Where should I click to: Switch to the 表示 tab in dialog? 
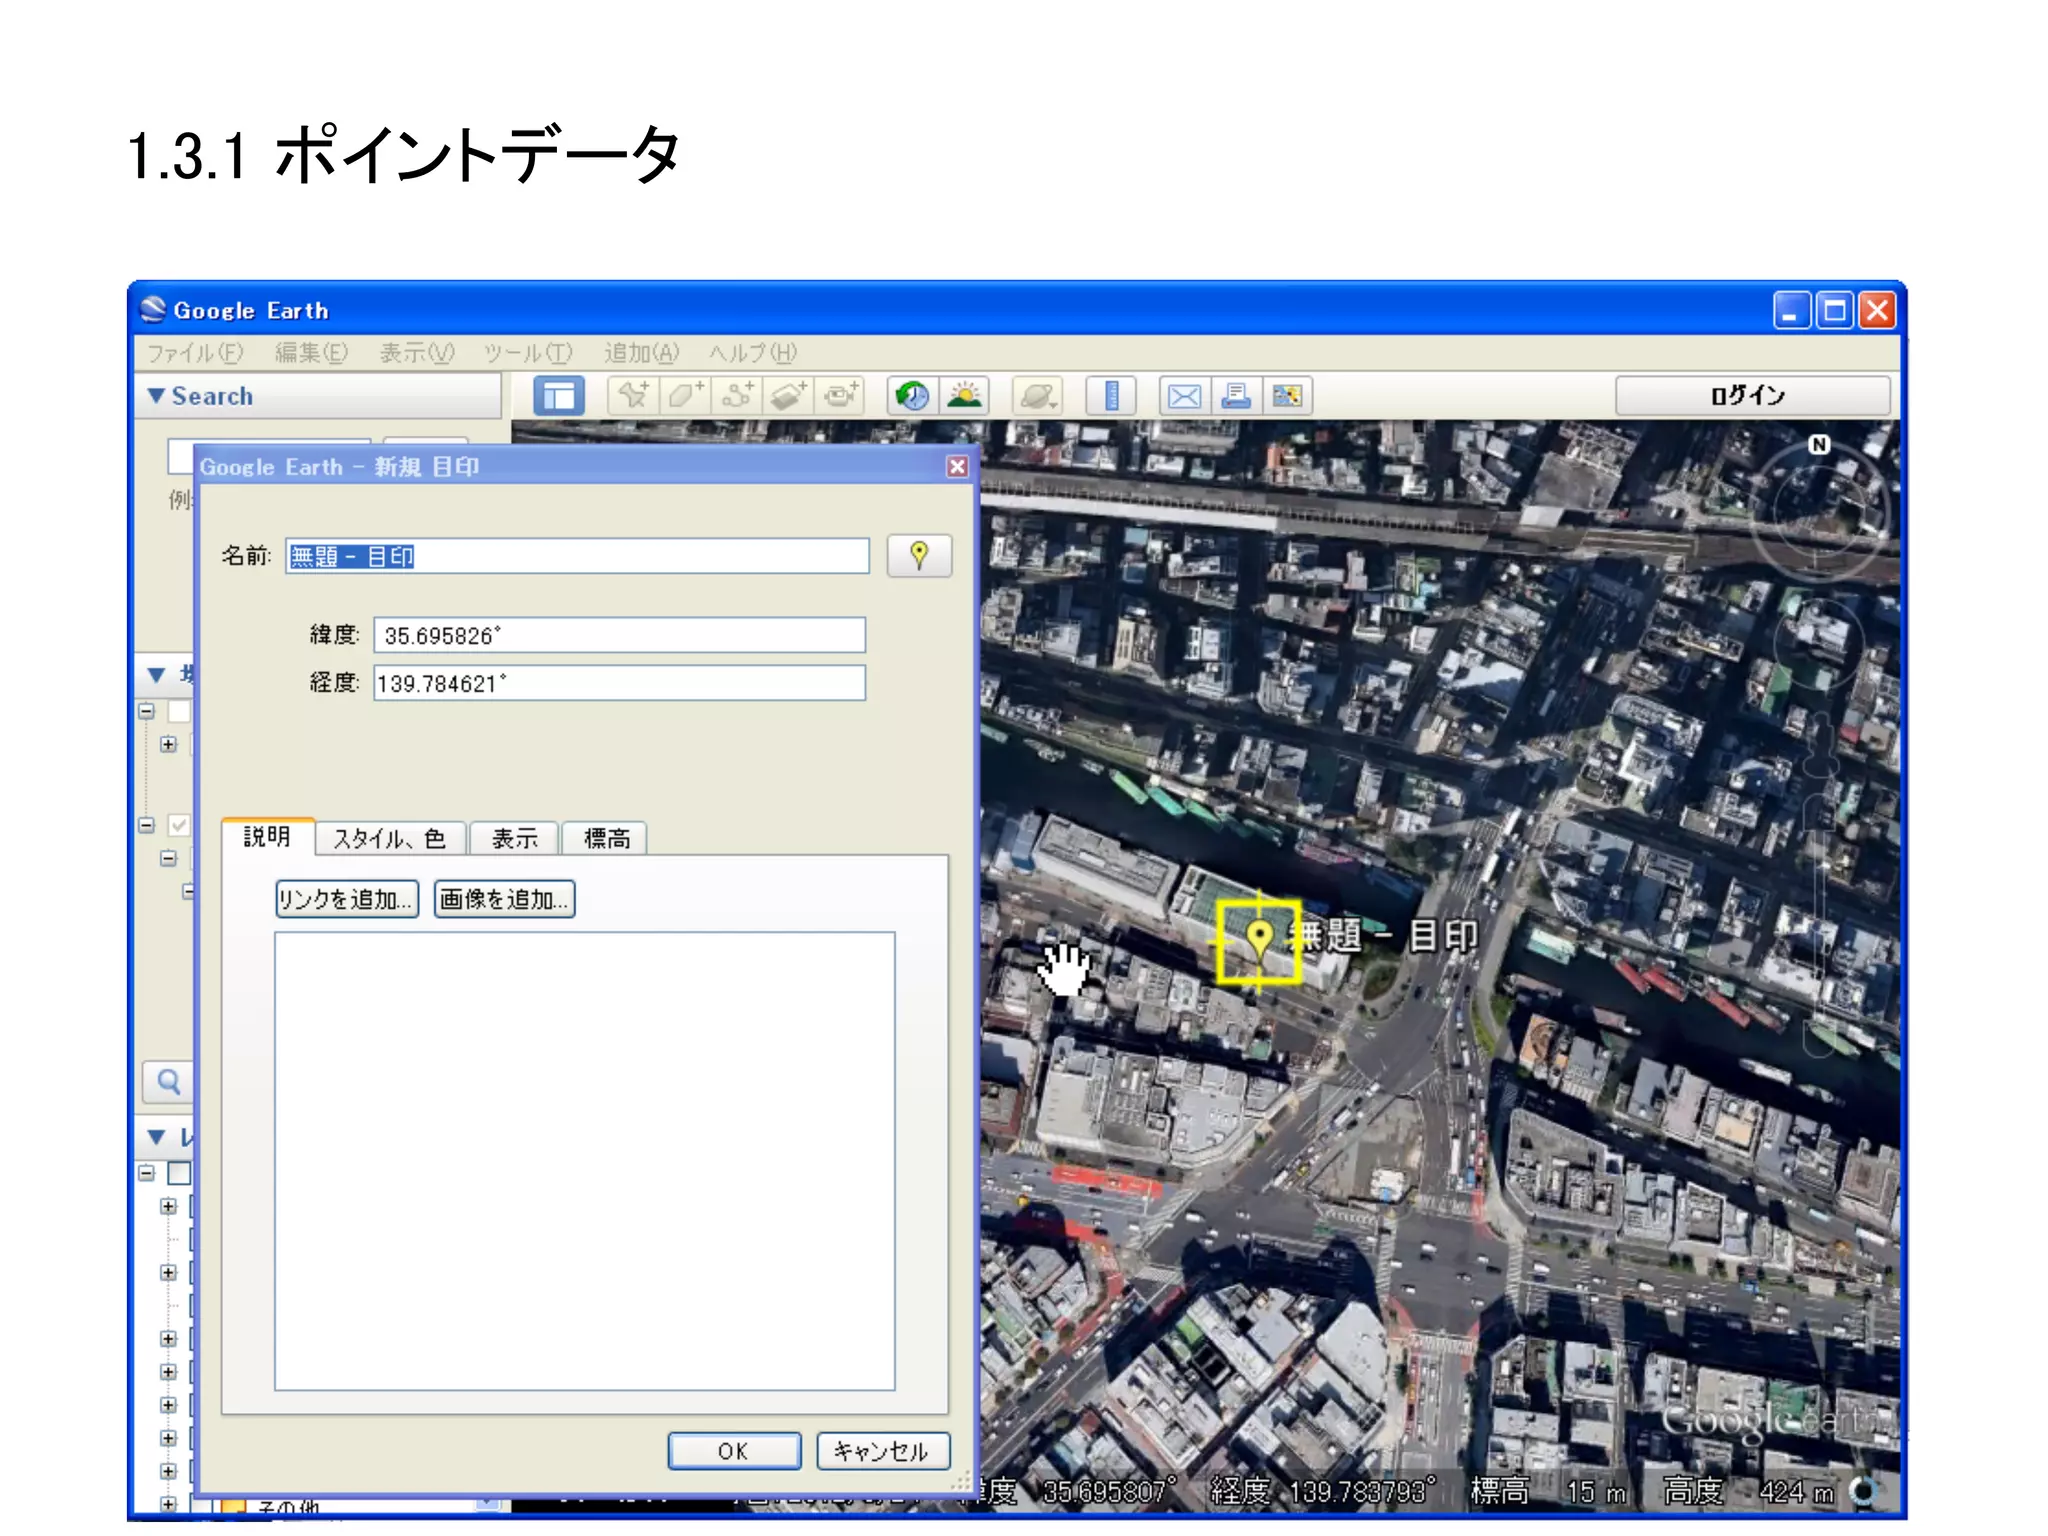pos(514,838)
